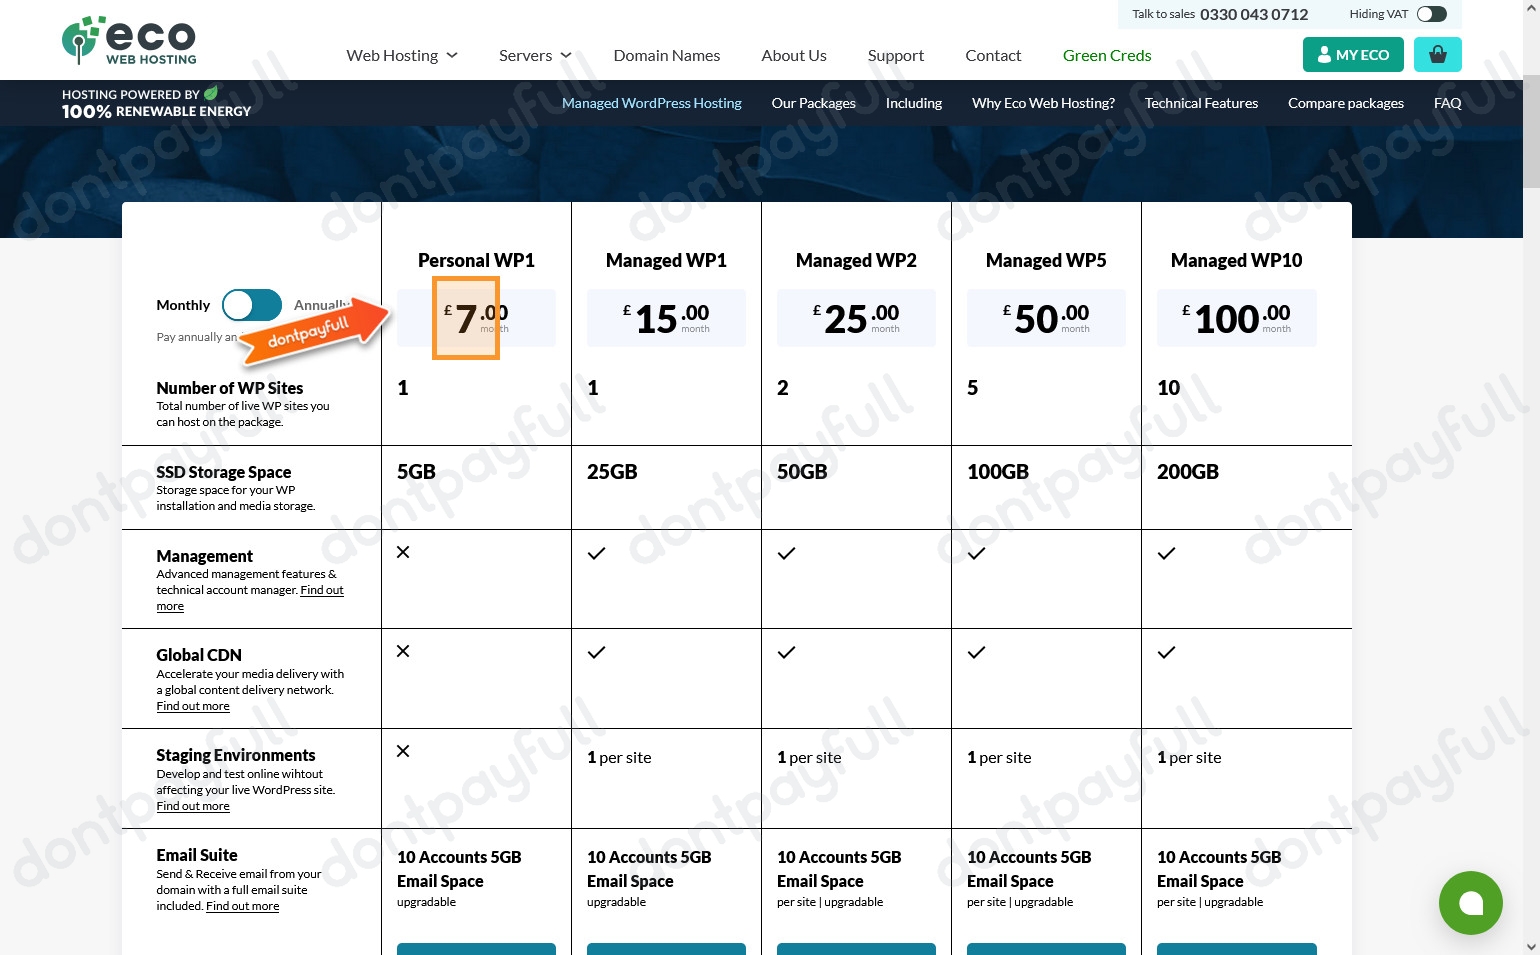The height and width of the screenshot is (955, 1540).
Task: Click Personal WP1 Staging Environments cross mark
Action: pos(403,751)
